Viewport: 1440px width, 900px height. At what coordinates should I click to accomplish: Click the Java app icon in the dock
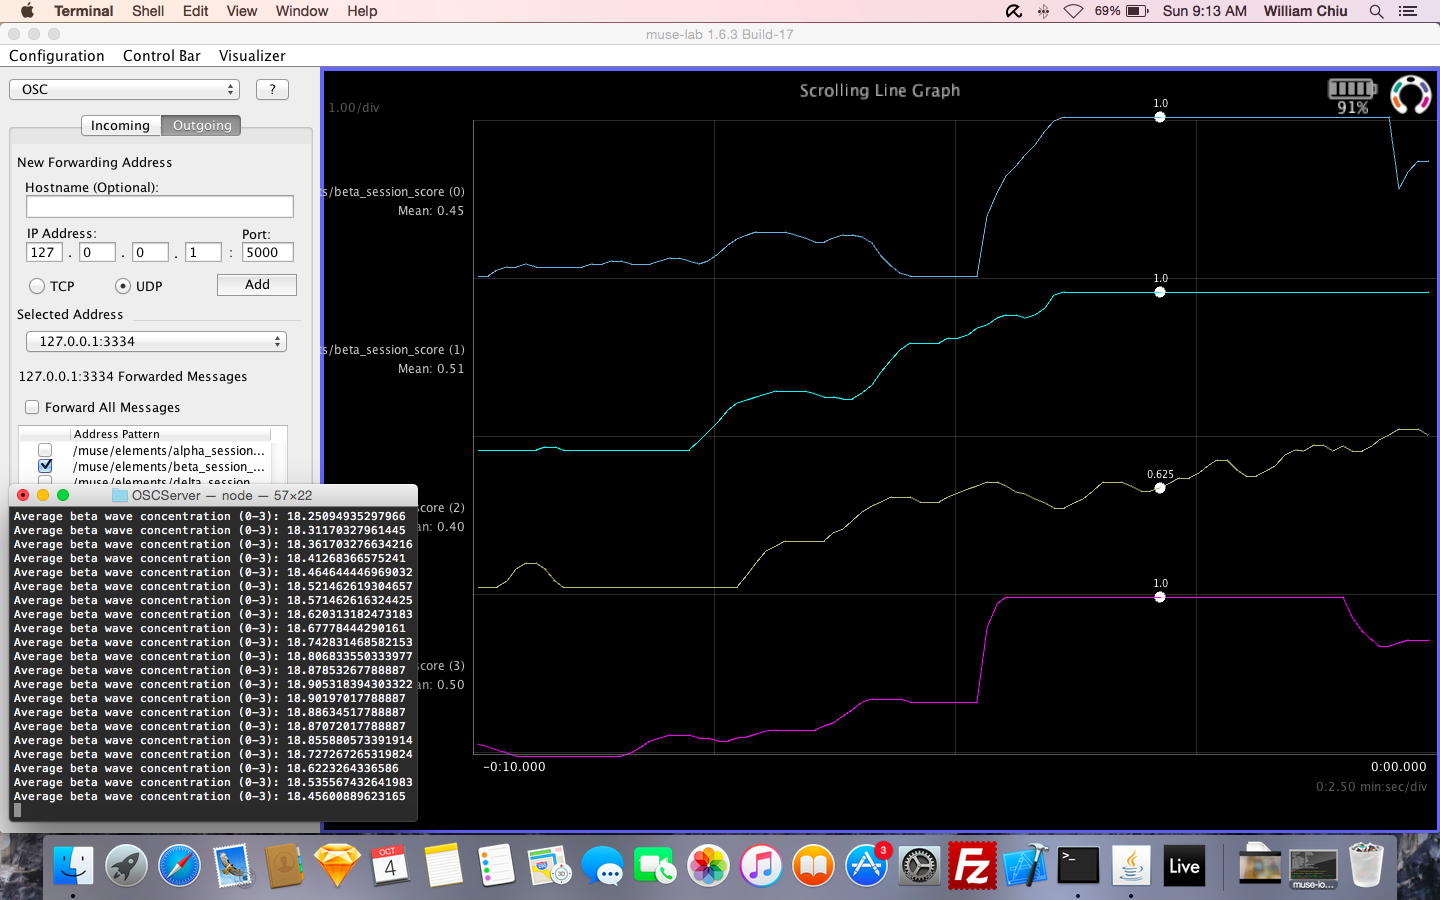coord(1131,866)
